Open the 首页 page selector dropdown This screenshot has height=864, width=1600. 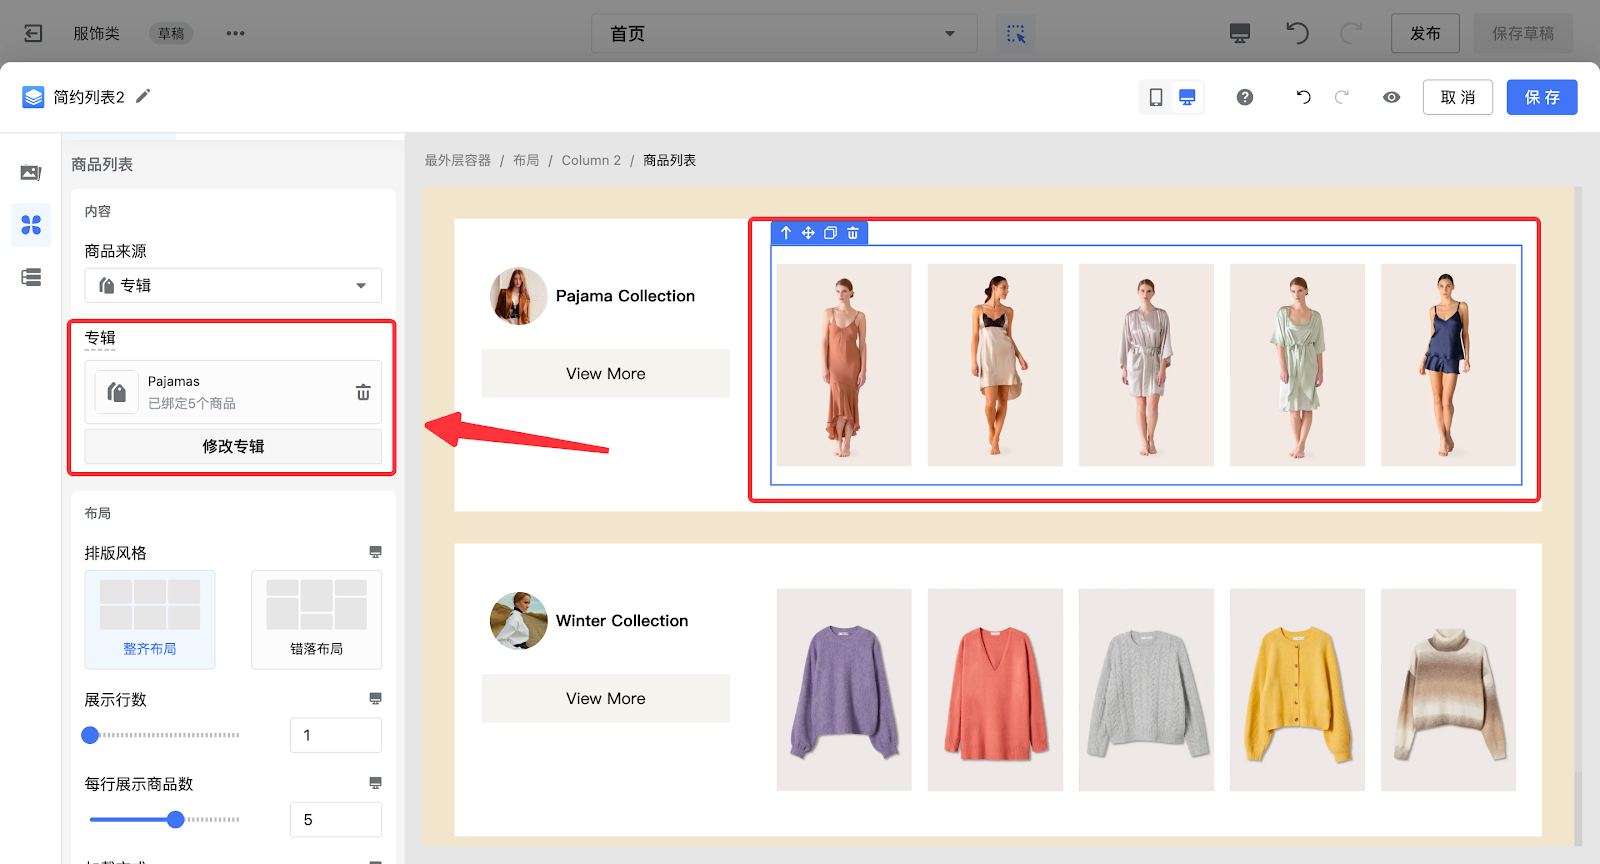[x=784, y=34]
